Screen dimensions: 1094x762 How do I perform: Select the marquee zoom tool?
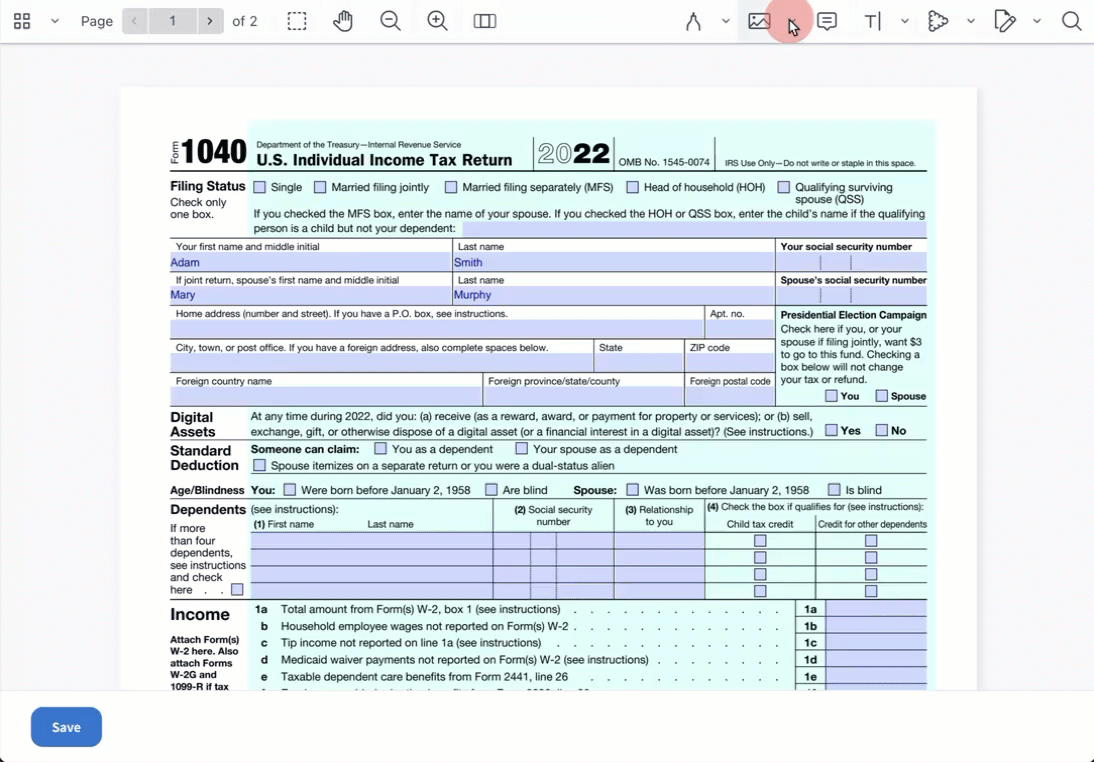[297, 21]
